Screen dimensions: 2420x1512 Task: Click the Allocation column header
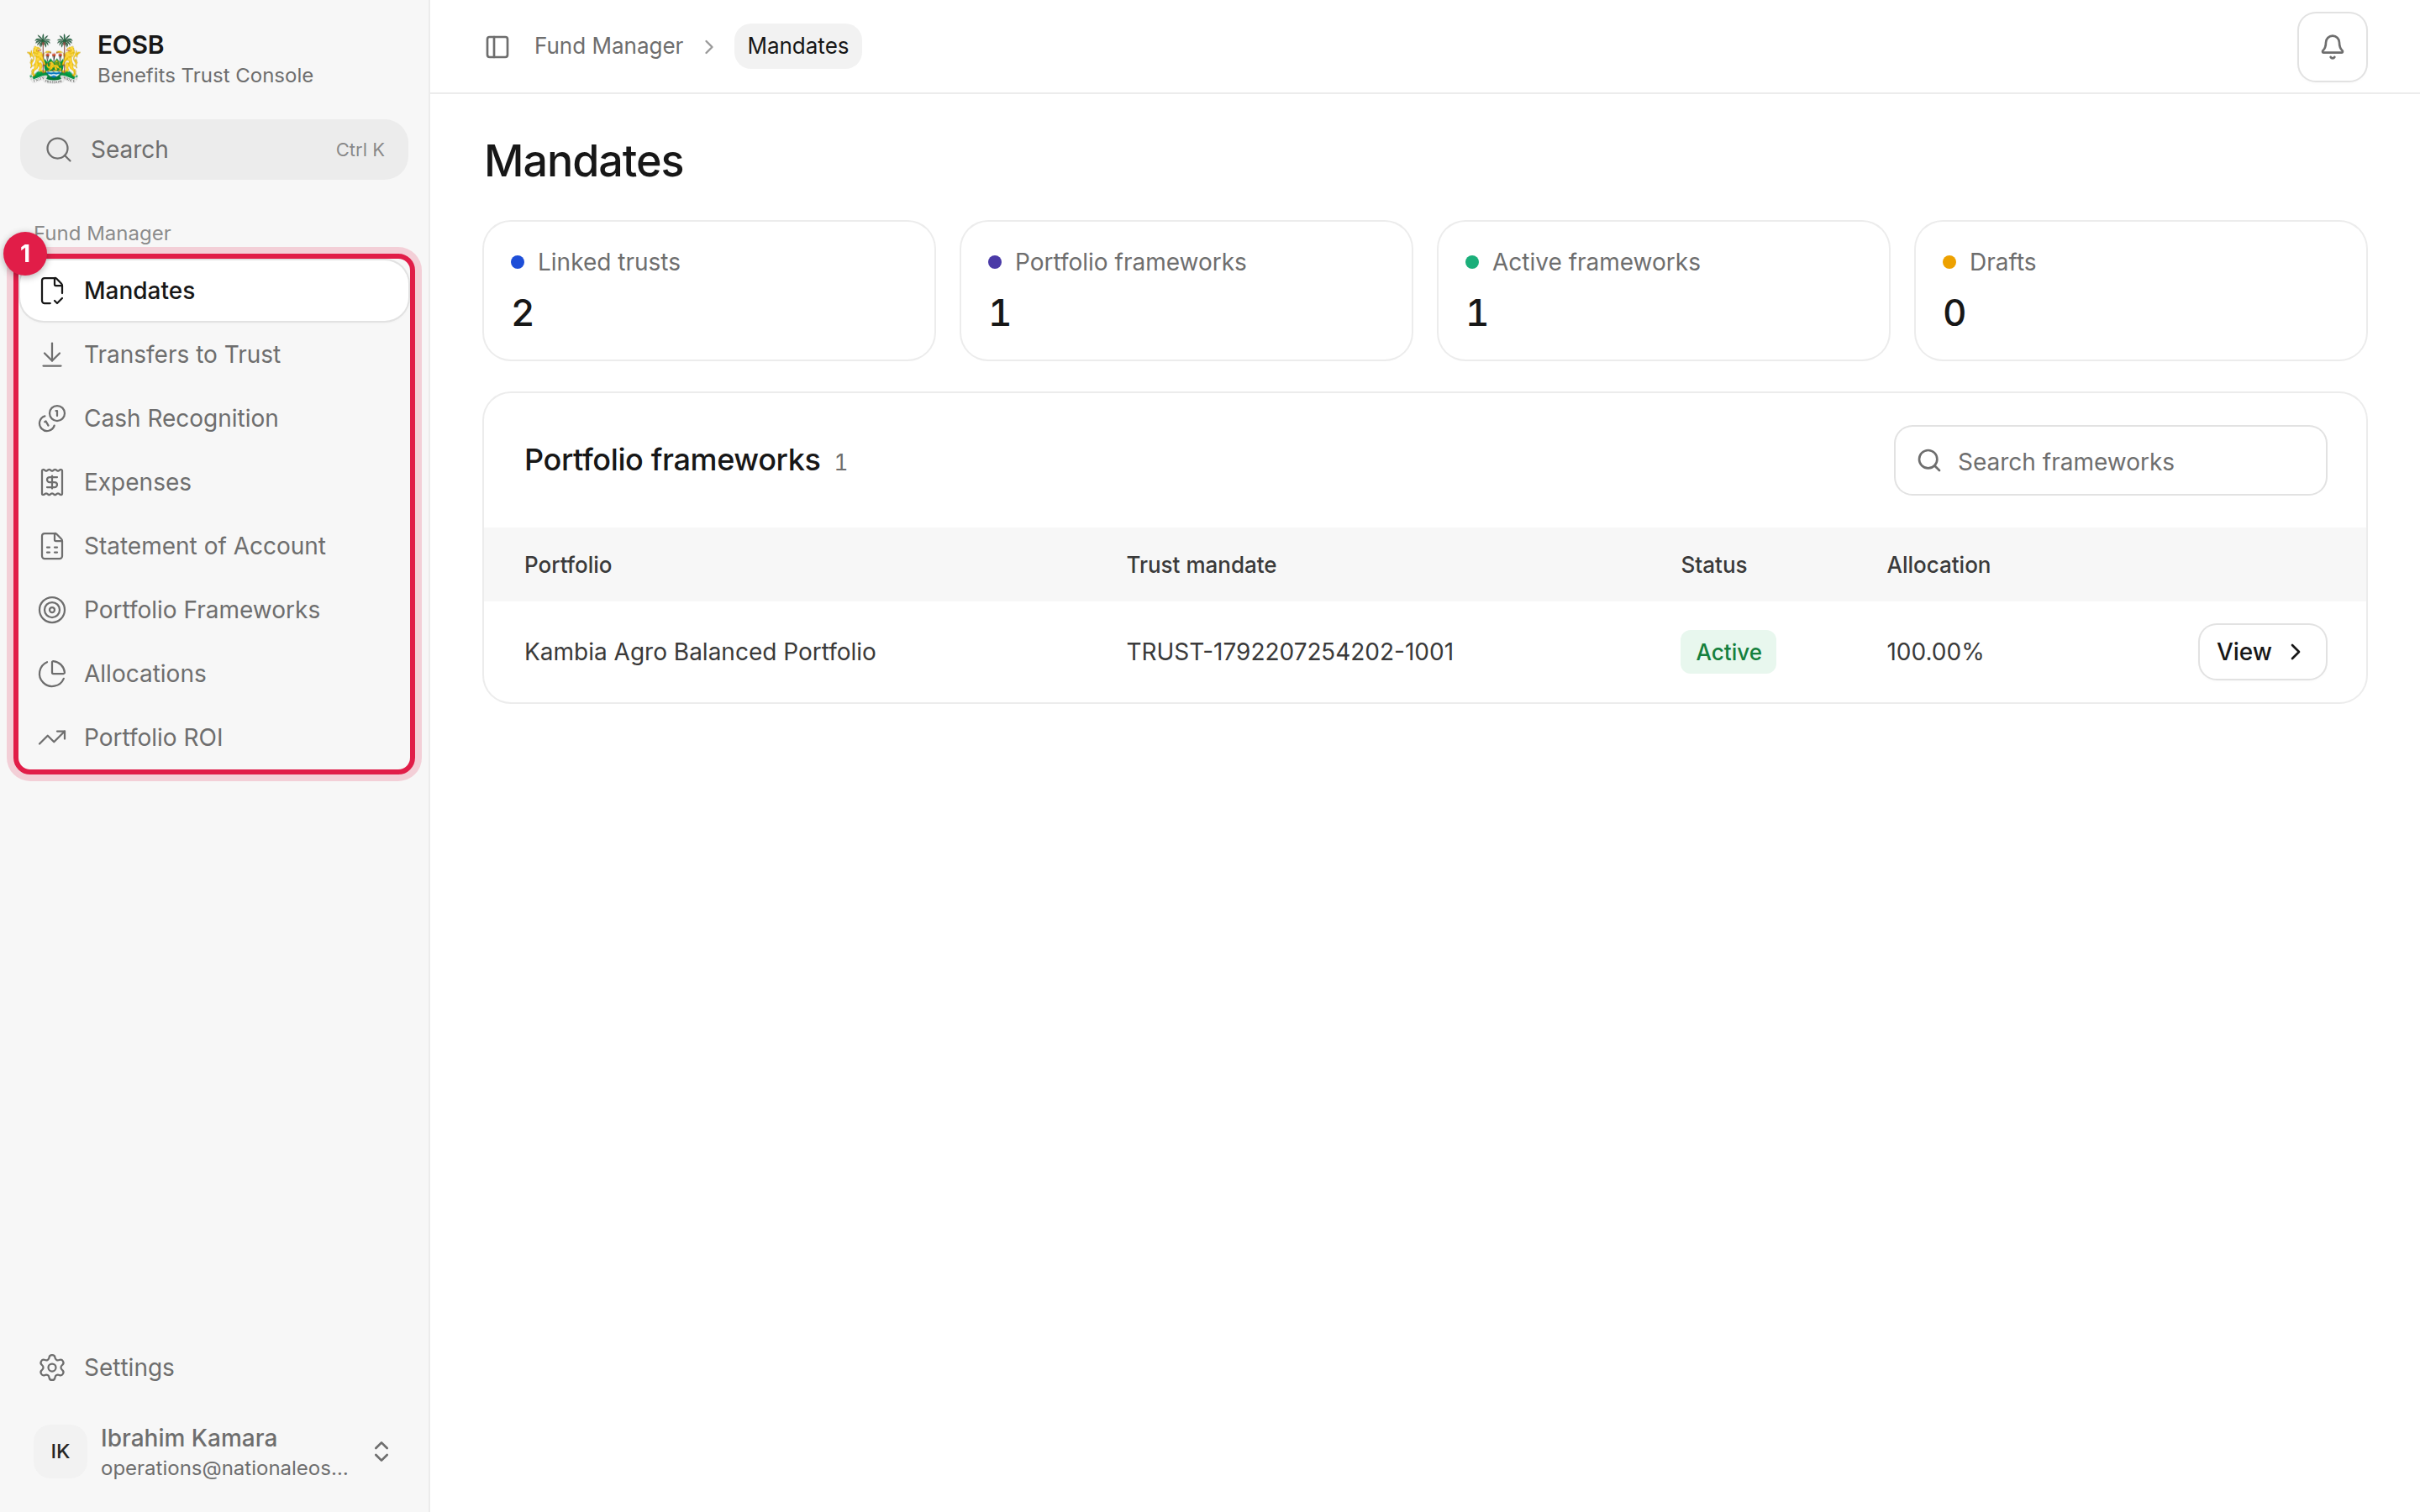1938,565
